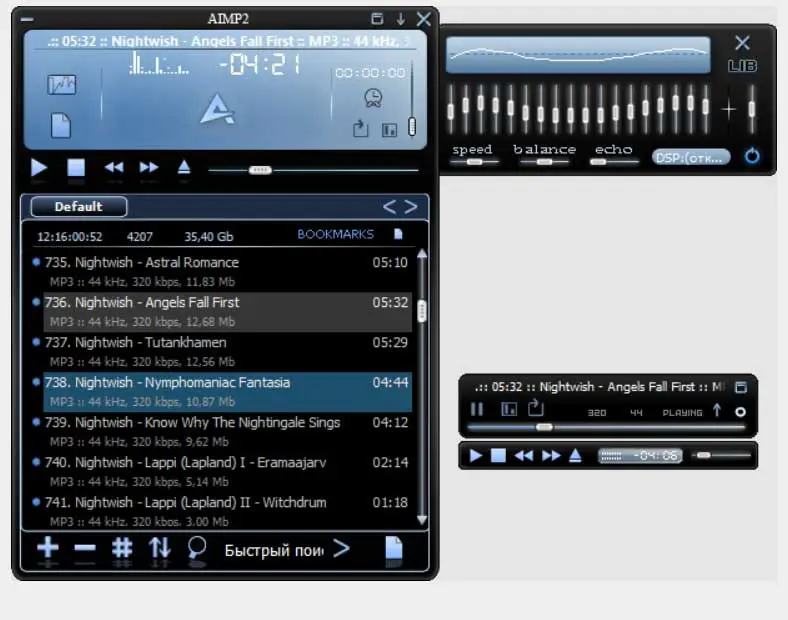The image size is (788, 620).
Task: Adjust mini player seek slider
Action: (544, 428)
